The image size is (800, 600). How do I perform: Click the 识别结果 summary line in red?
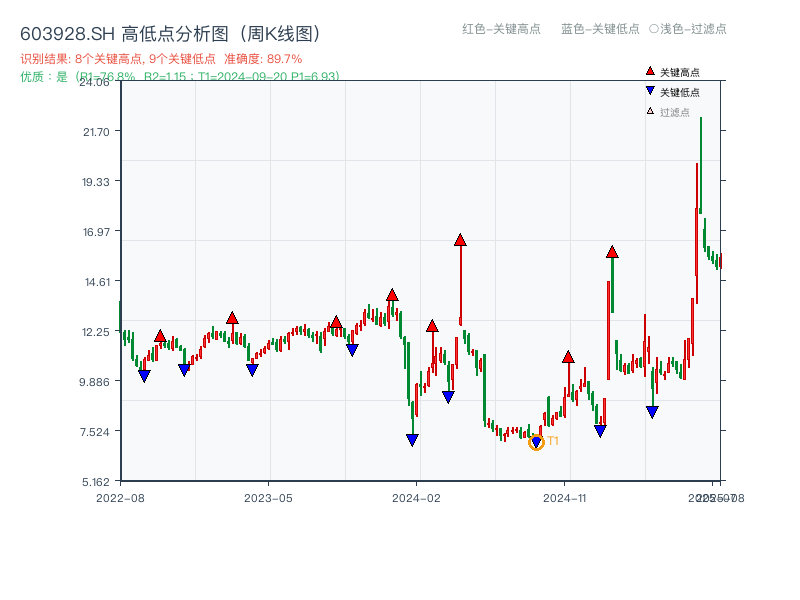pos(161,59)
